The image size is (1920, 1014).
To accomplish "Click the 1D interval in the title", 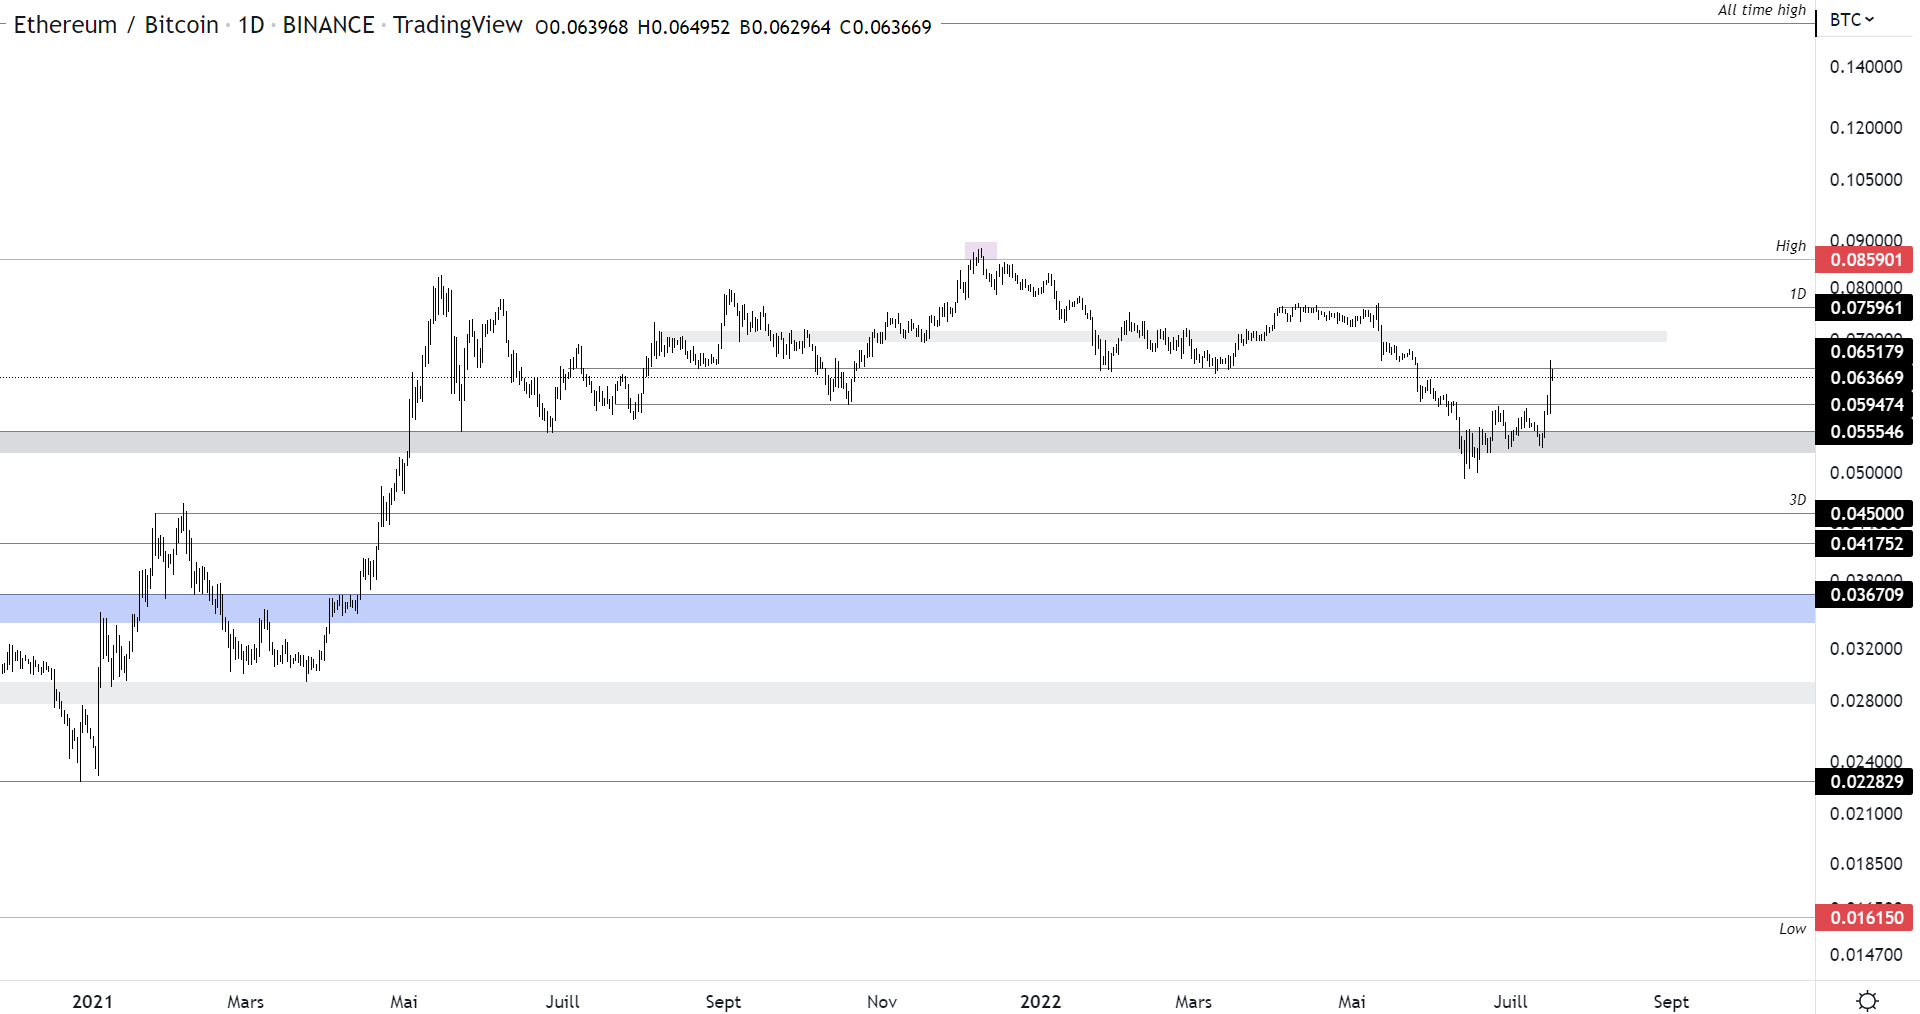I will click(251, 25).
